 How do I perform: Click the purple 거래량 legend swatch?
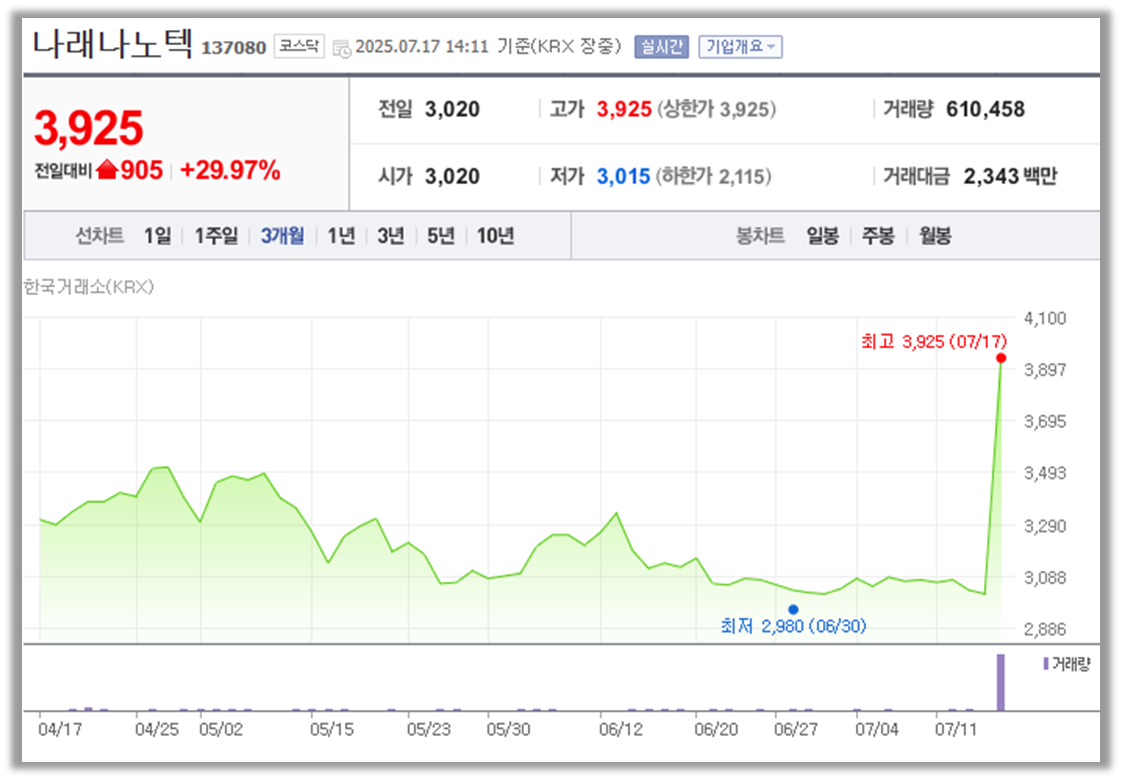pyautogui.click(x=1045, y=664)
